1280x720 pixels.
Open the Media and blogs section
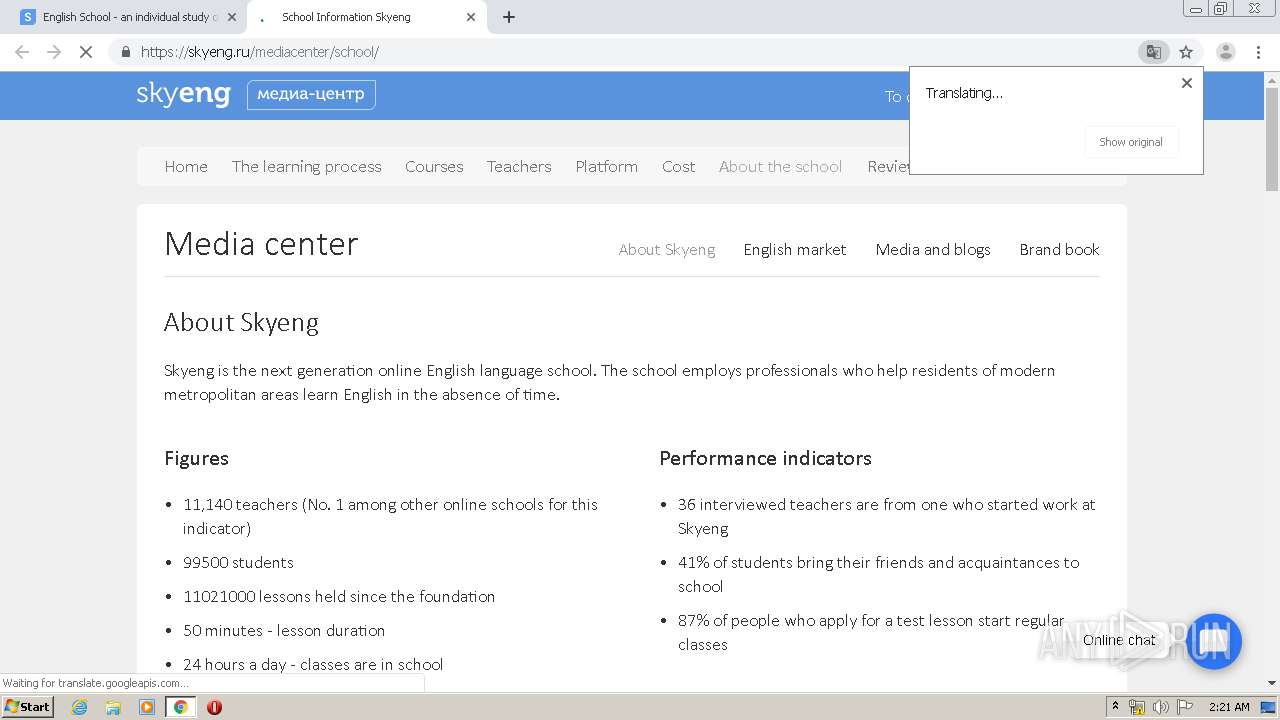coord(933,250)
